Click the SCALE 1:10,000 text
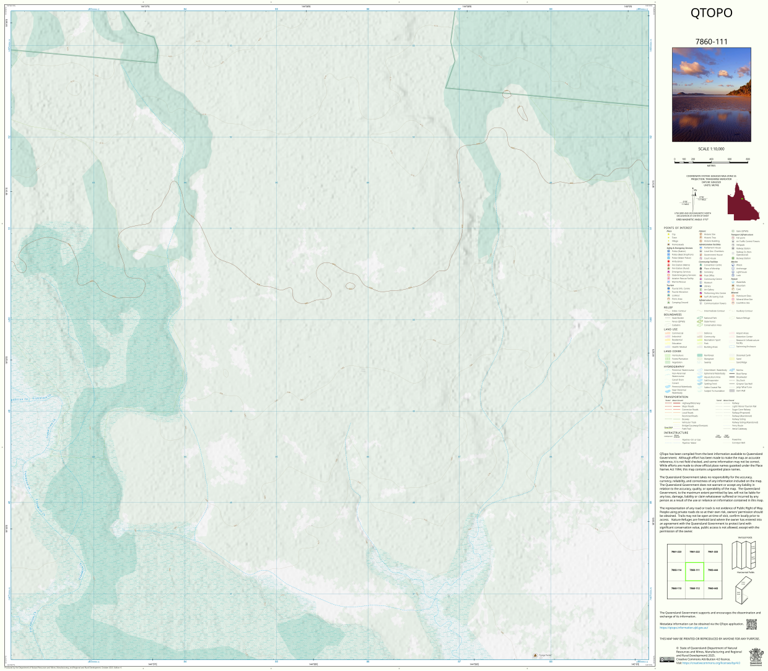 (711, 149)
